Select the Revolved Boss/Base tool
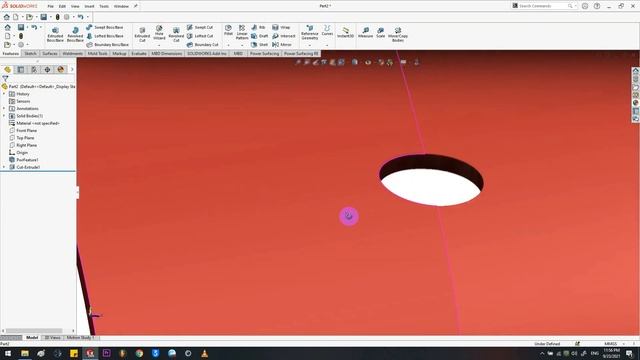The height and width of the screenshot is (360, 640). (x=75, y=35)
